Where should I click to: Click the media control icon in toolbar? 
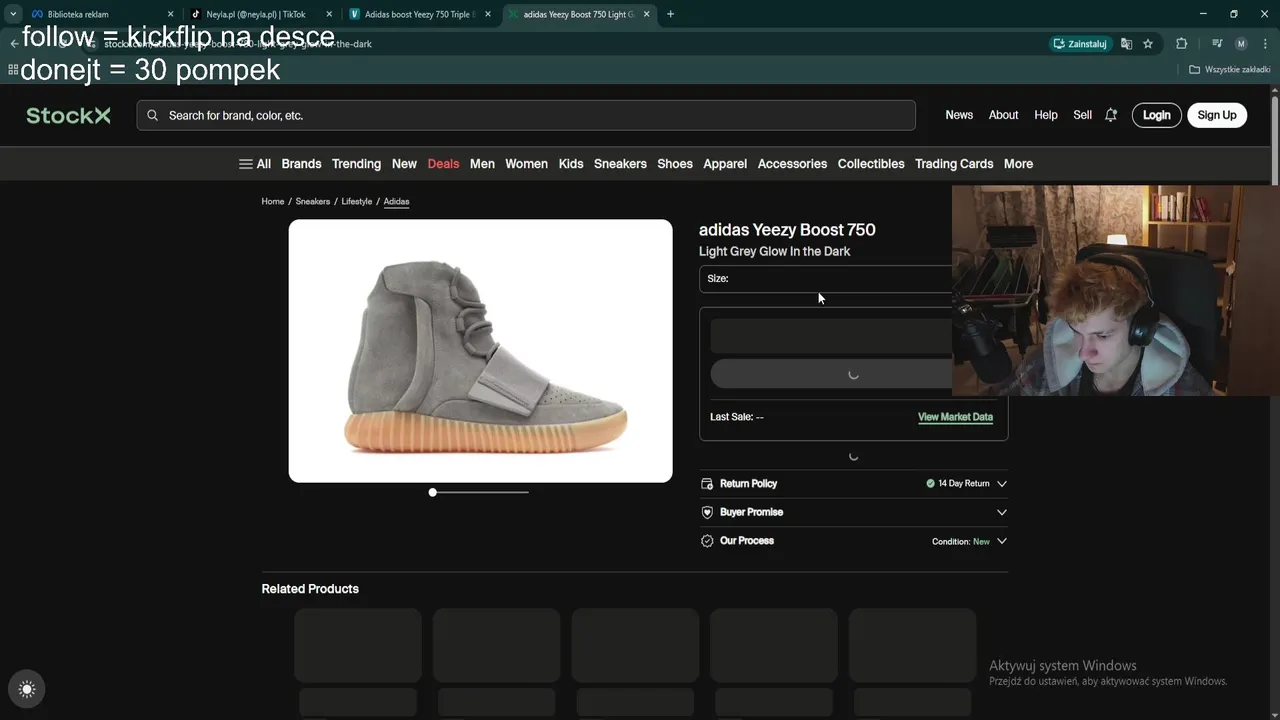point(1217,44)
